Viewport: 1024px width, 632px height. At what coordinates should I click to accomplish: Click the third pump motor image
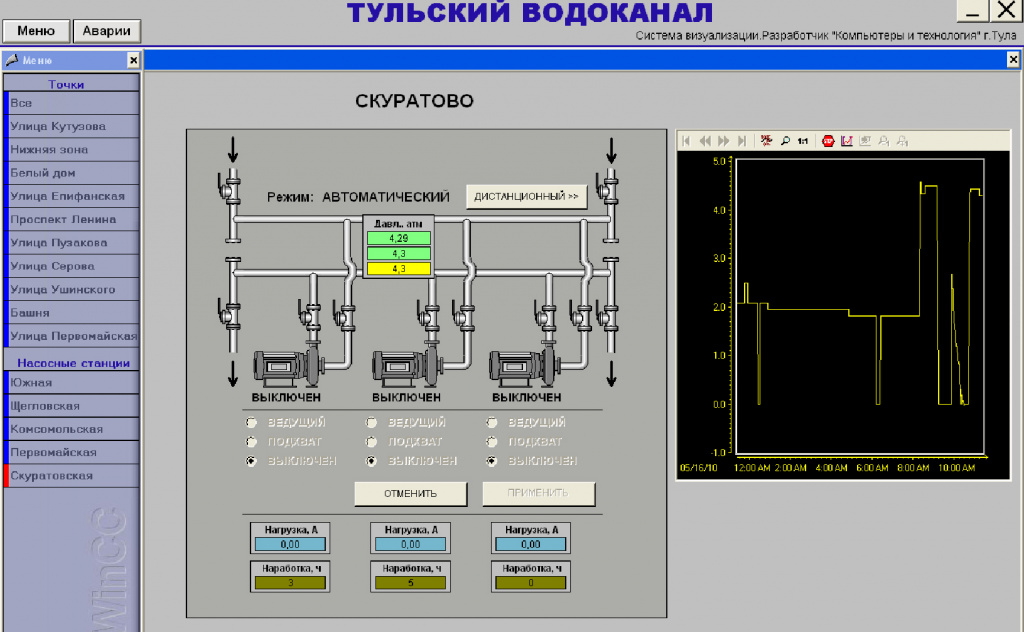tap(526, 368)
